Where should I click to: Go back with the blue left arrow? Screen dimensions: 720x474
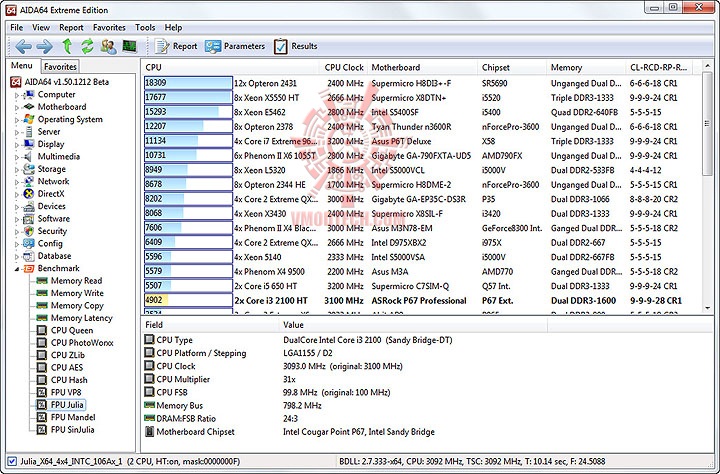point(23,46)
